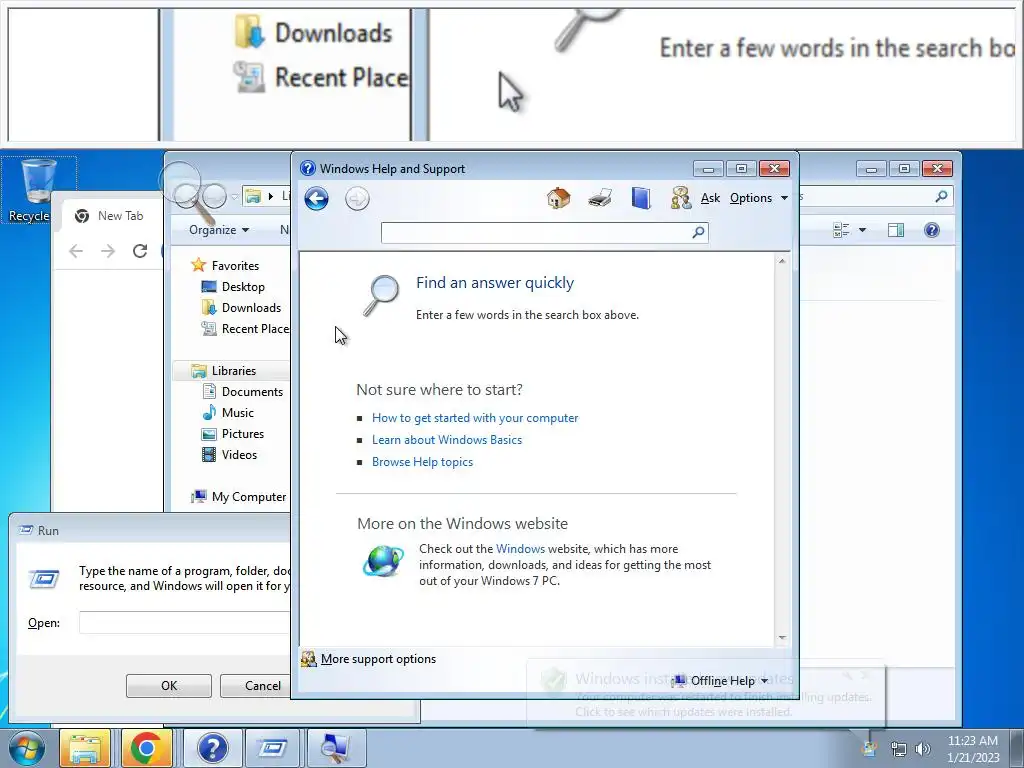Switch to Run dialog taskbar button

273,748
